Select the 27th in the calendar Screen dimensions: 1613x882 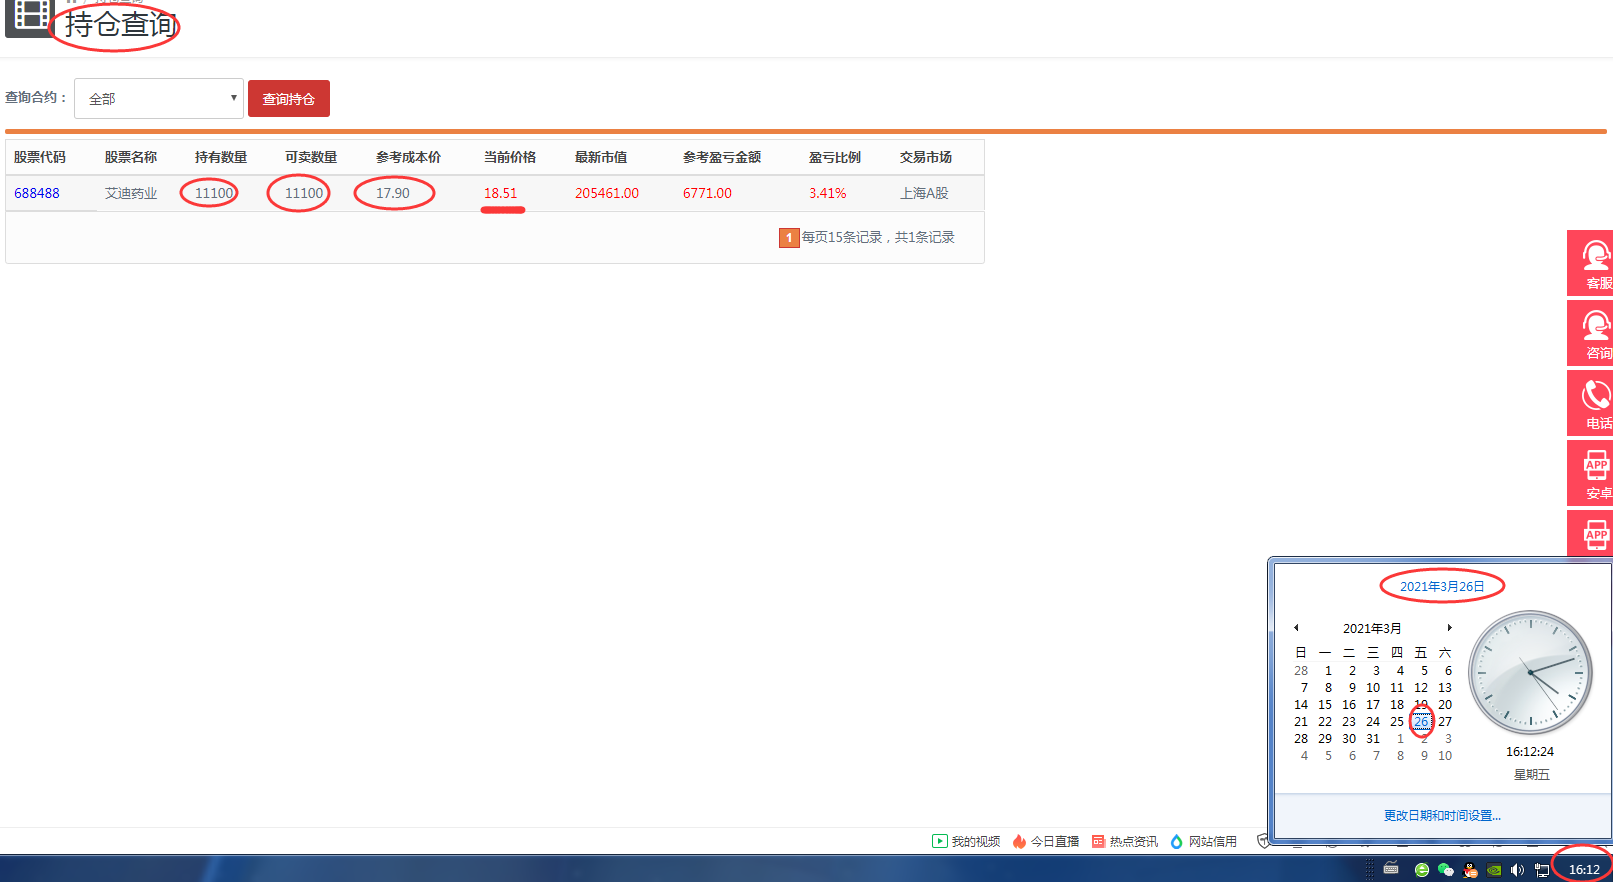[1445, 722]
